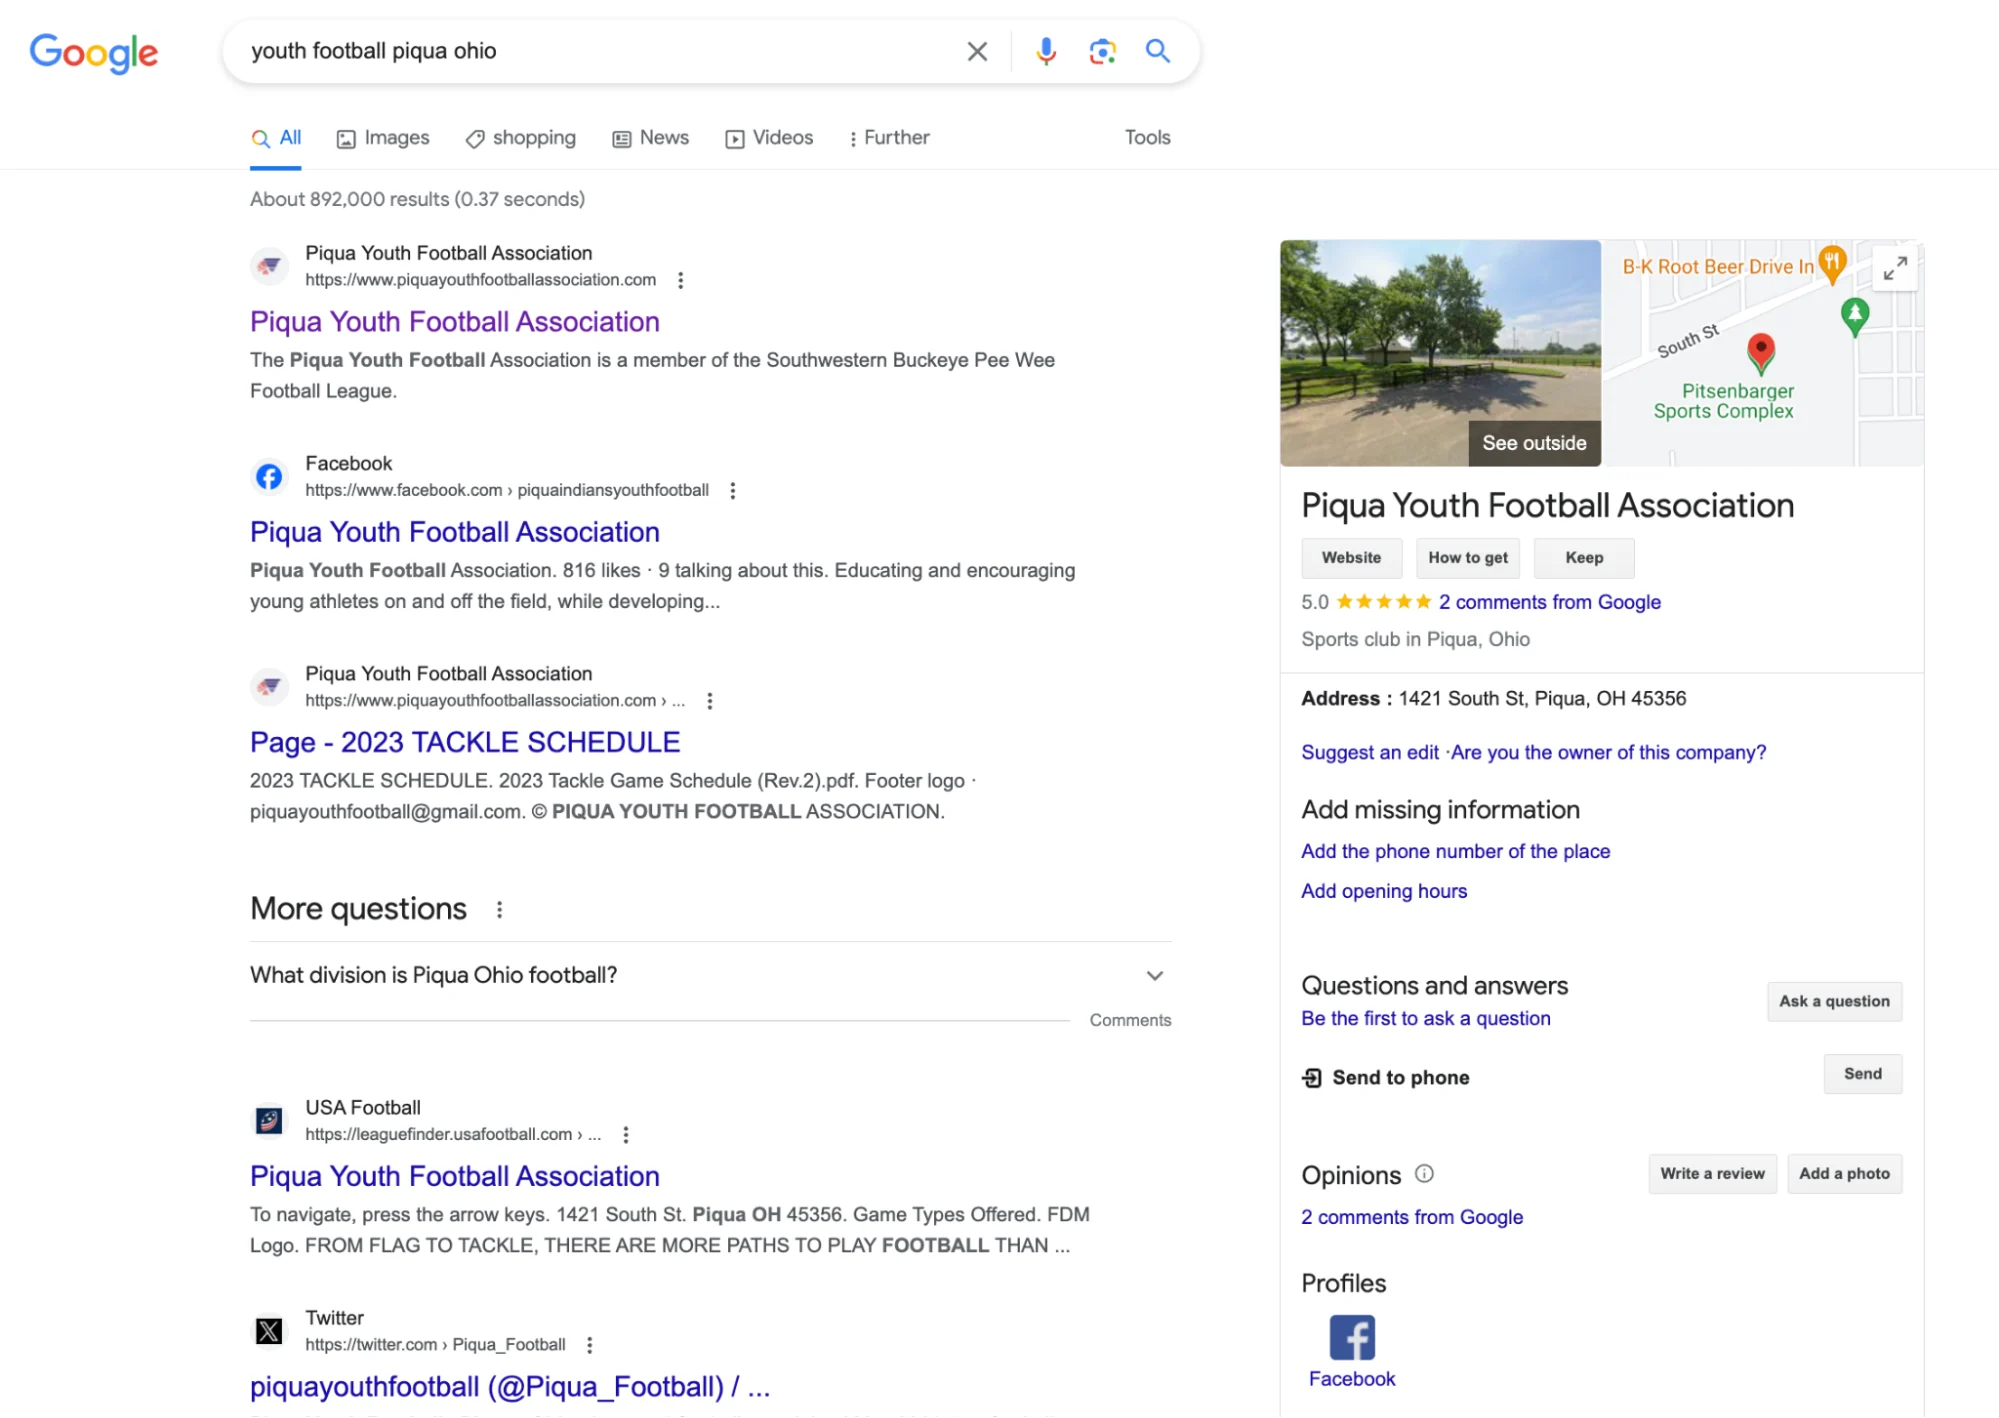The image size is (1999, 1418).
Task: Open Google Lens camera search
Action: tap(1102, 51)
